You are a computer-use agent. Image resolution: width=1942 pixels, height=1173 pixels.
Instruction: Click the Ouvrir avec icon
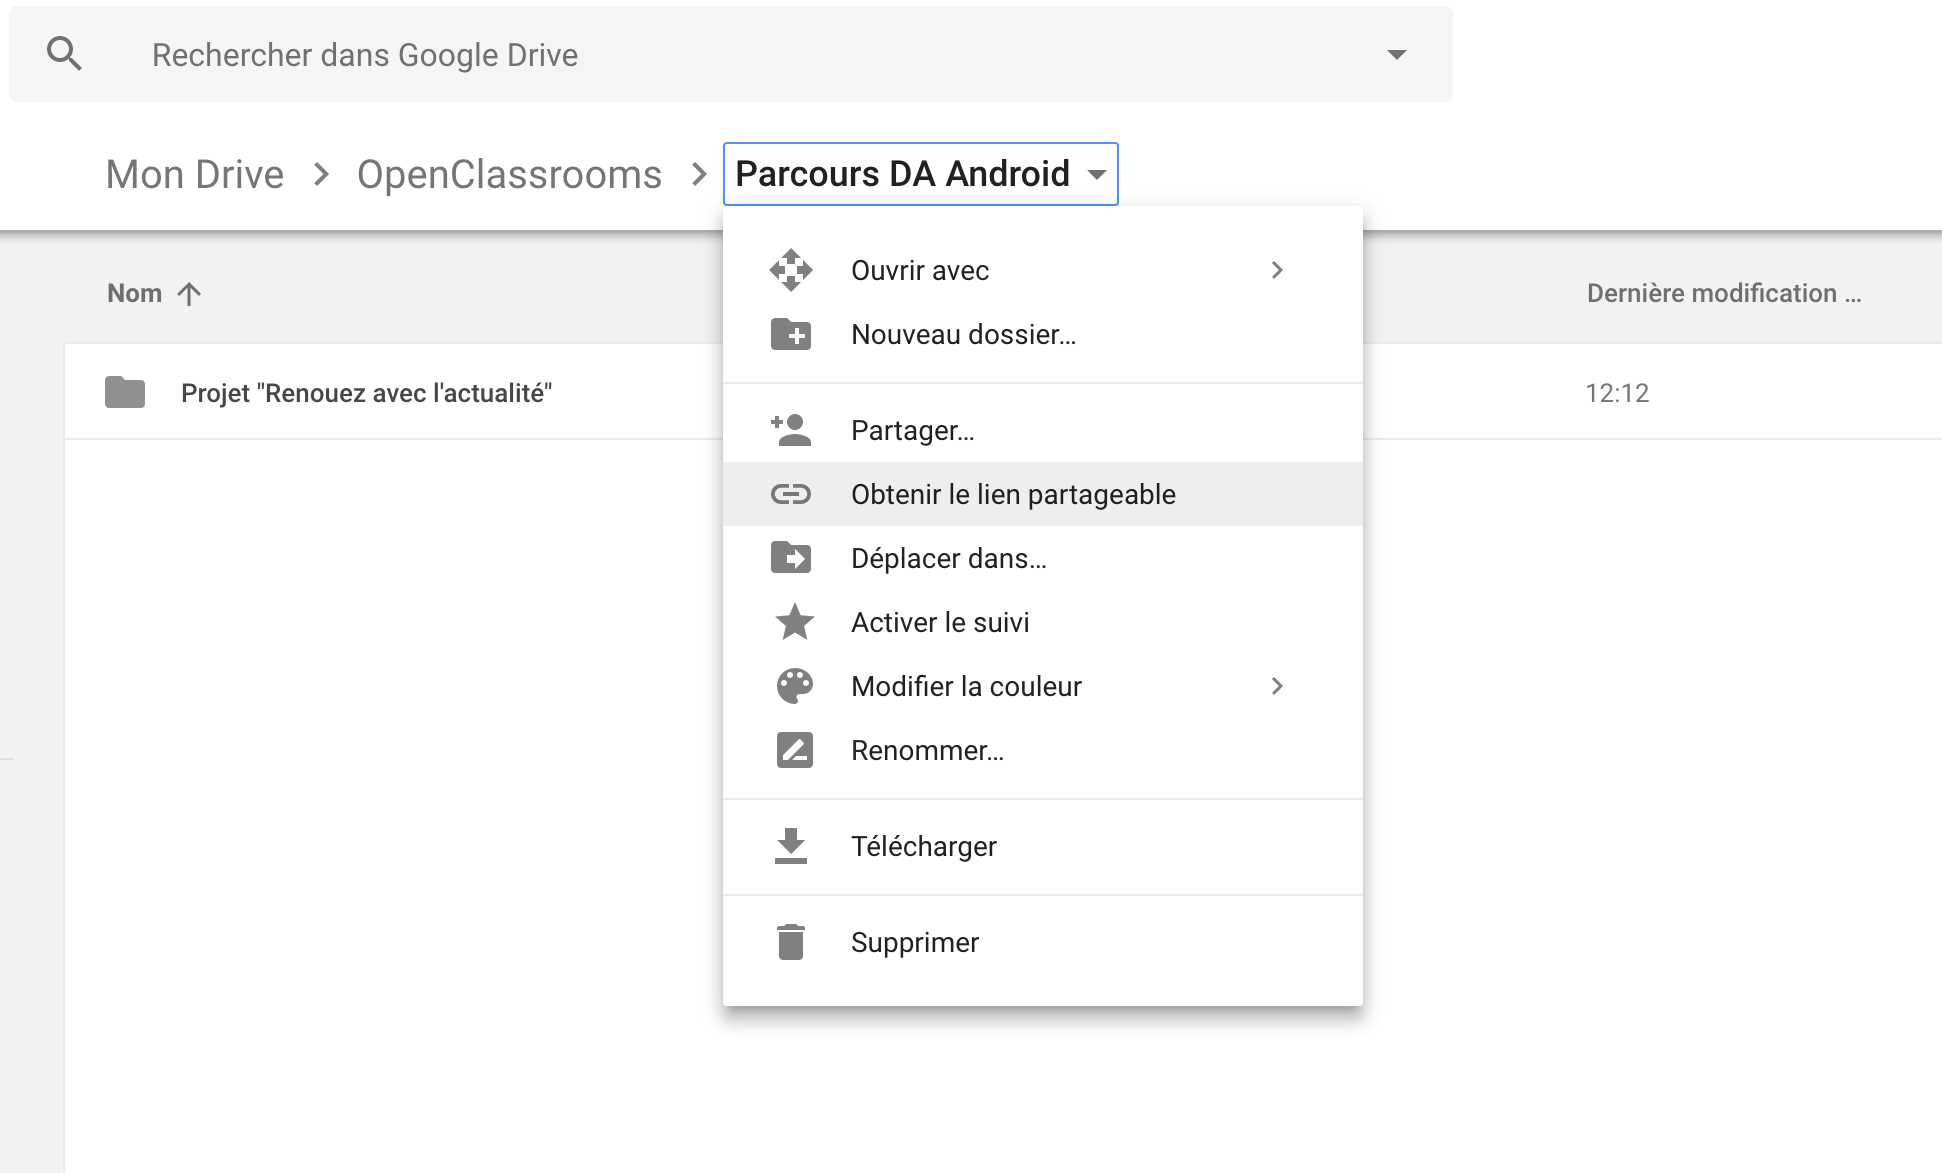pos(791,270)
